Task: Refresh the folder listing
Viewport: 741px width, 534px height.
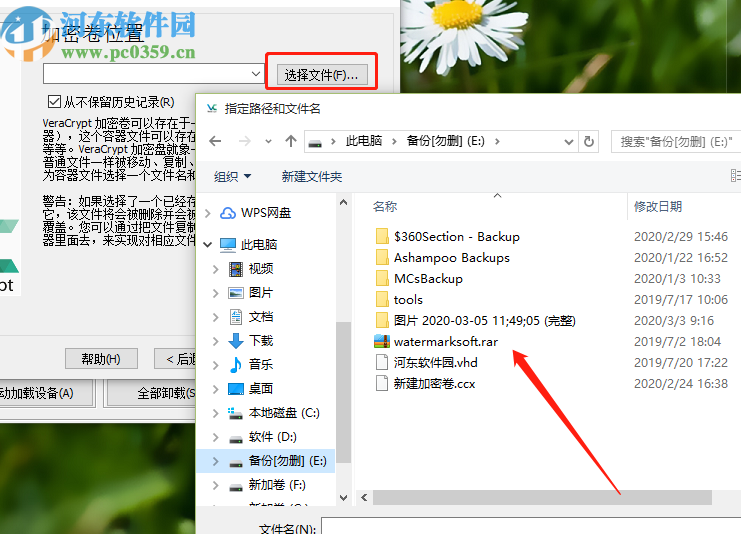Action: (589, 141)
